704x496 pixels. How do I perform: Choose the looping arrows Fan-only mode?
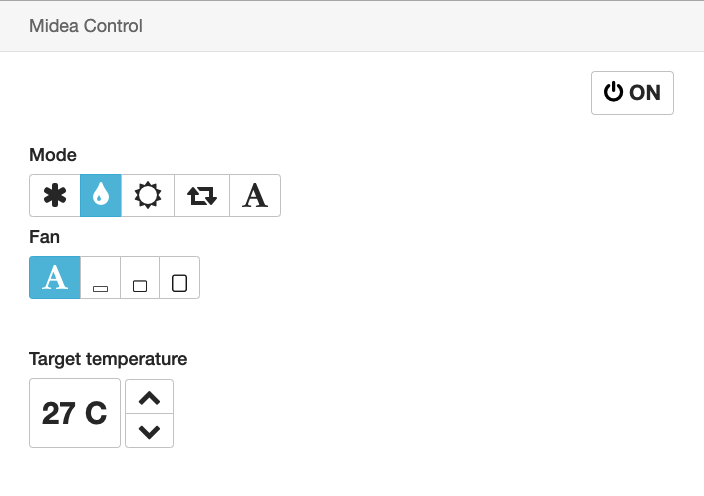pyautogui.click(x=202, y=196)
